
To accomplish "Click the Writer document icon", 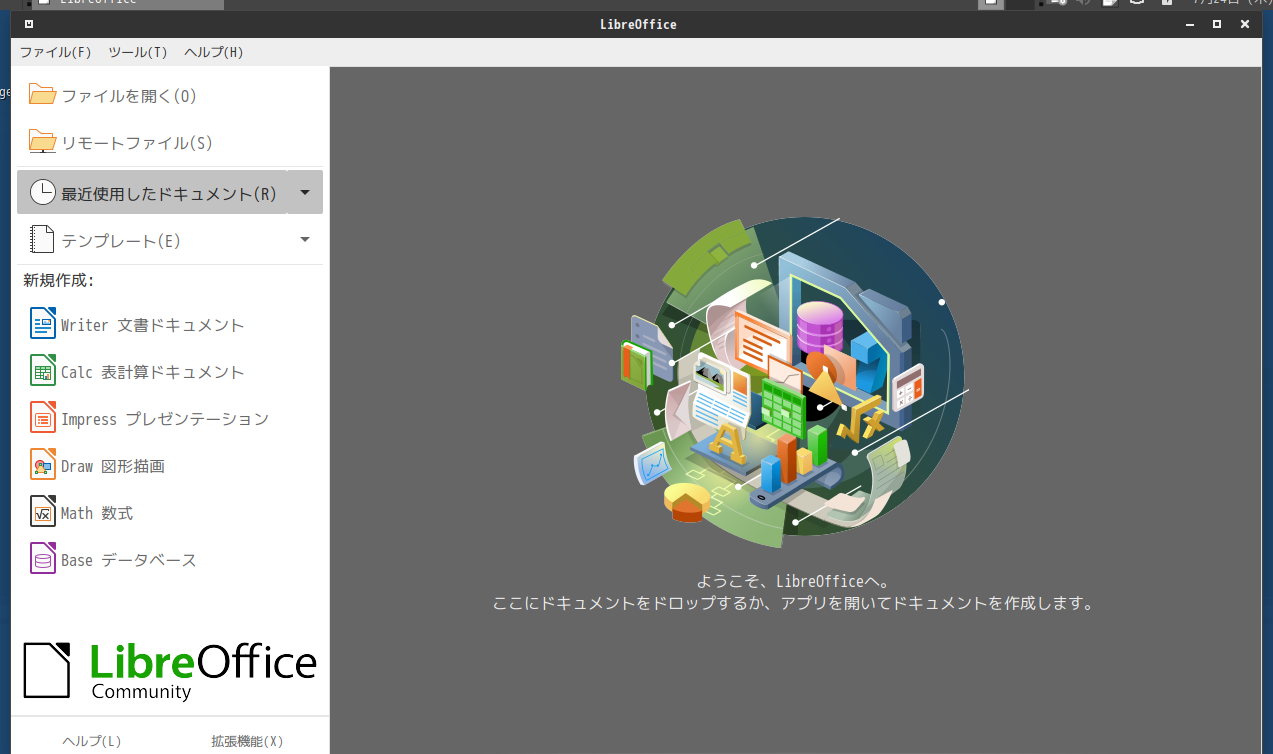I will 43,324.
